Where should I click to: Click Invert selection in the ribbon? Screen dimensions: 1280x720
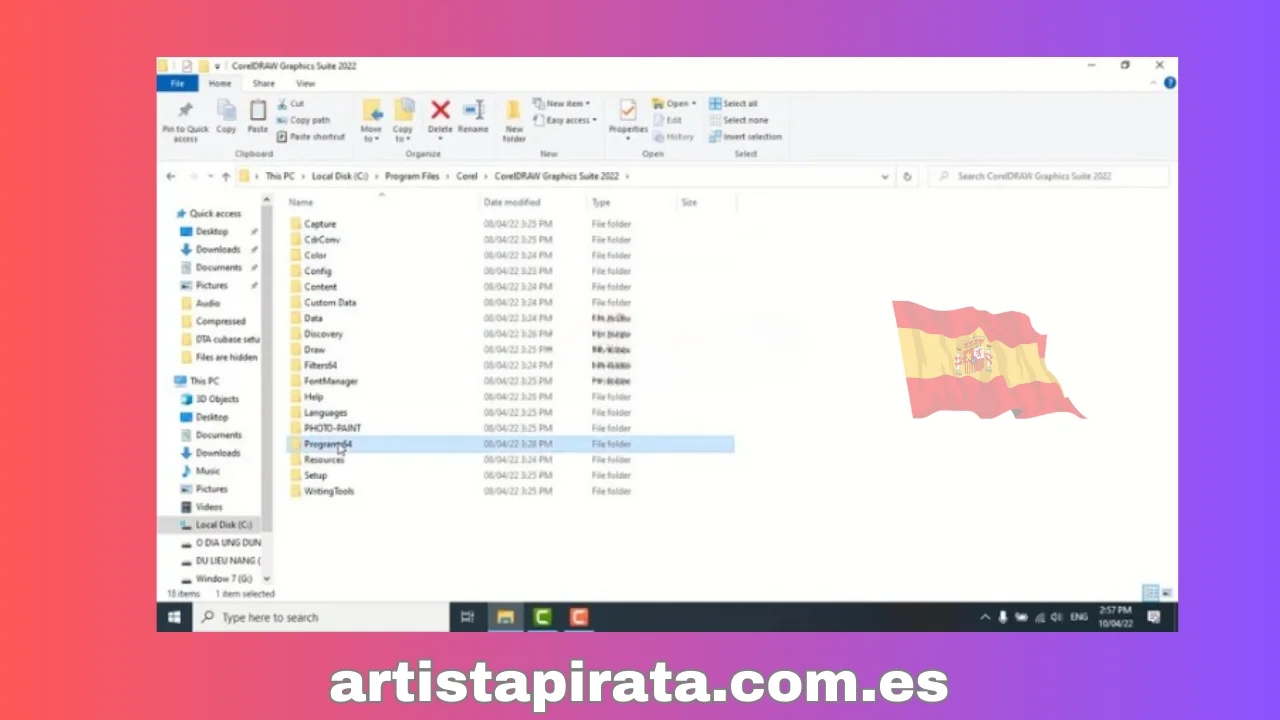point(745,137)
